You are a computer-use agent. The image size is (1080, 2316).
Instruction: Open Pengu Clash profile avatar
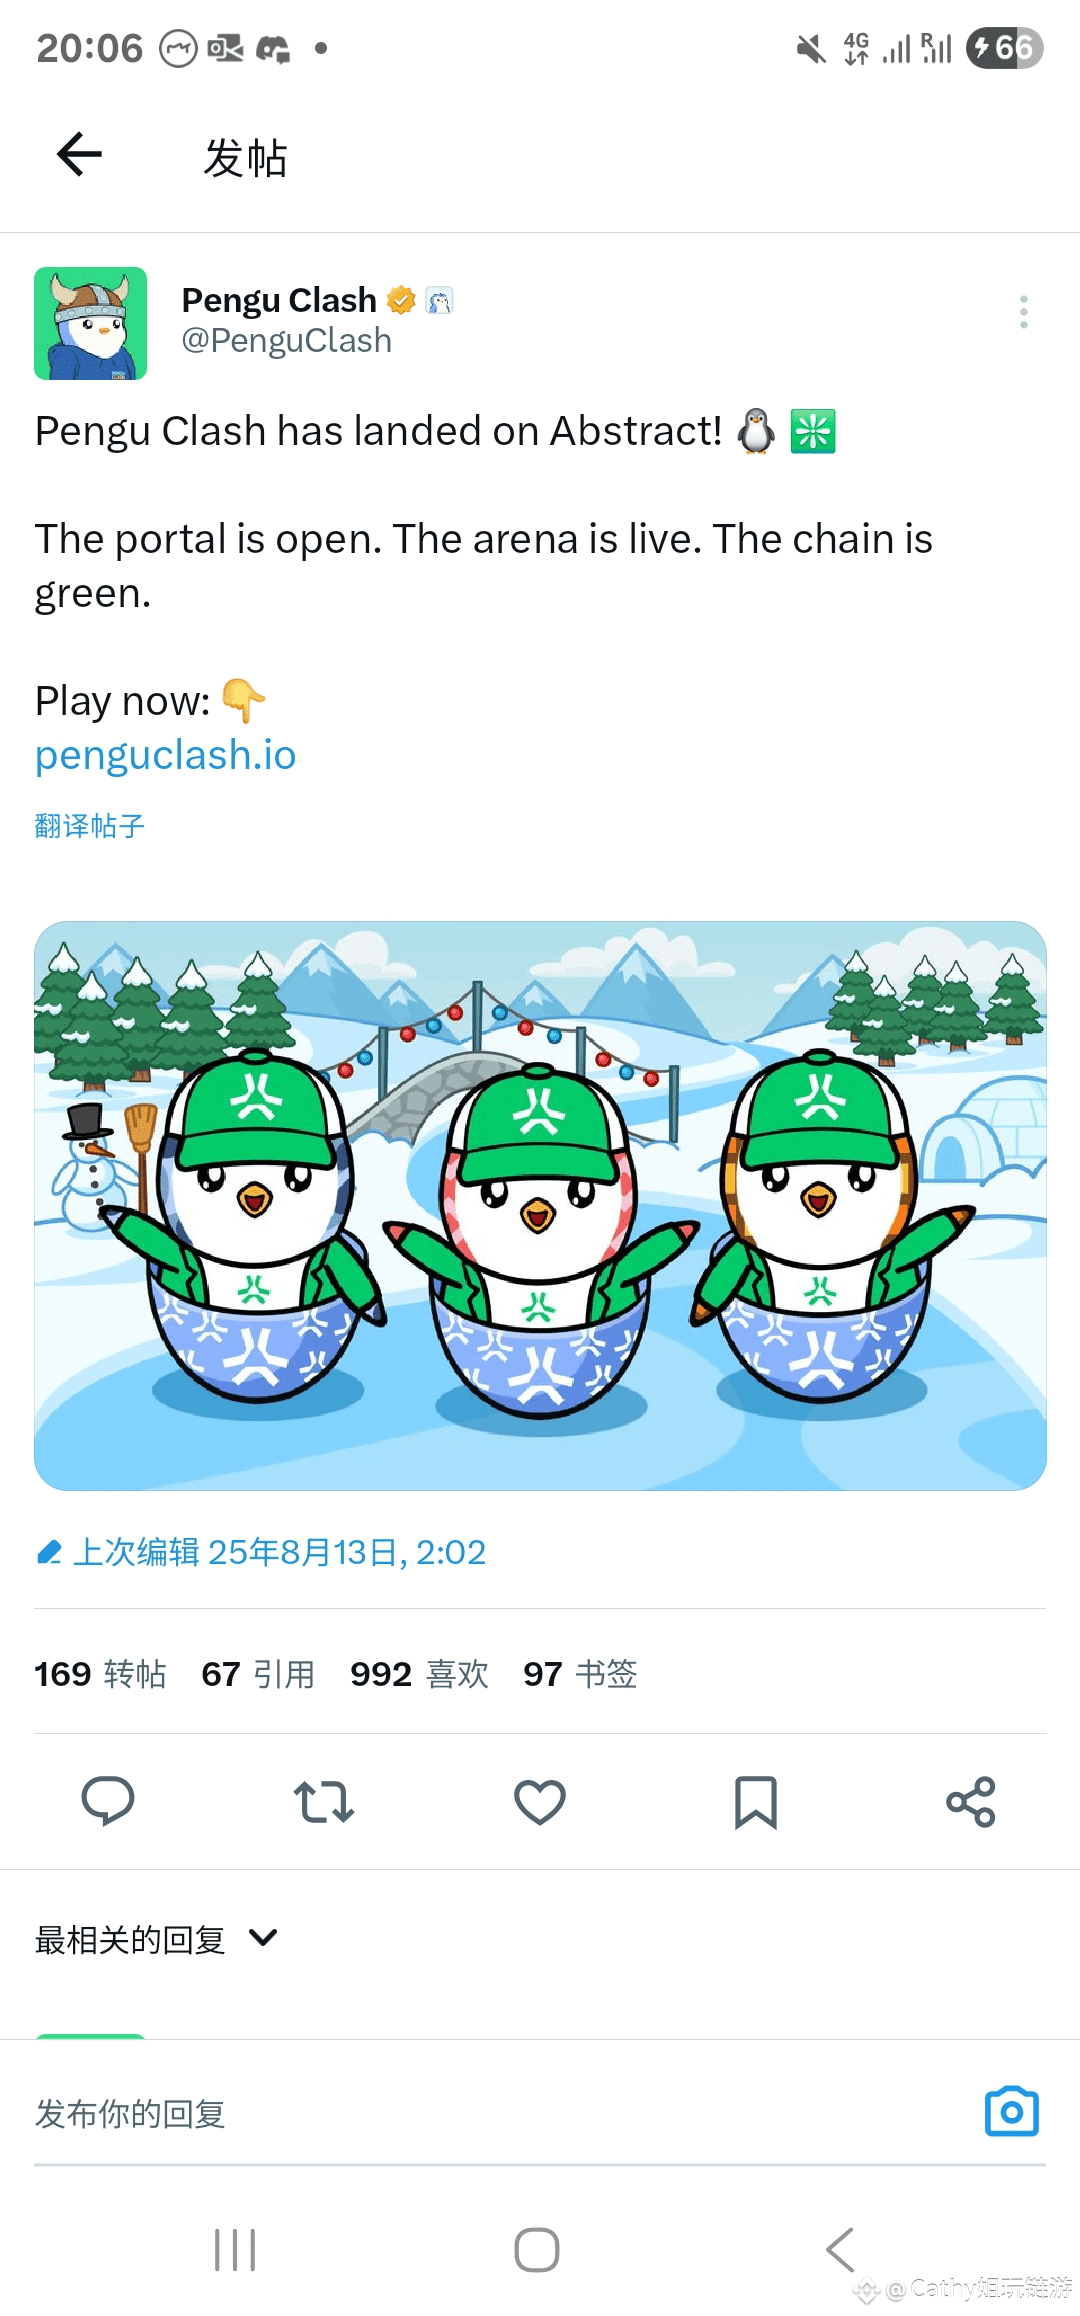click(x=91, y=323)
